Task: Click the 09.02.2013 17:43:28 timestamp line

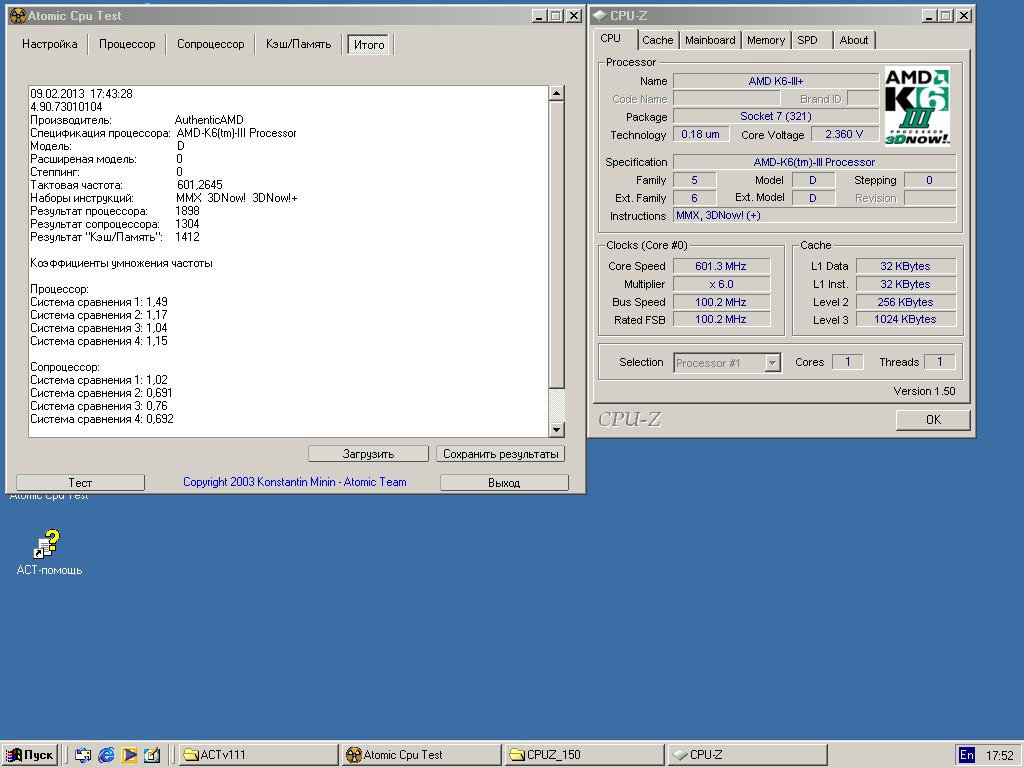Action: pos(81,94)
